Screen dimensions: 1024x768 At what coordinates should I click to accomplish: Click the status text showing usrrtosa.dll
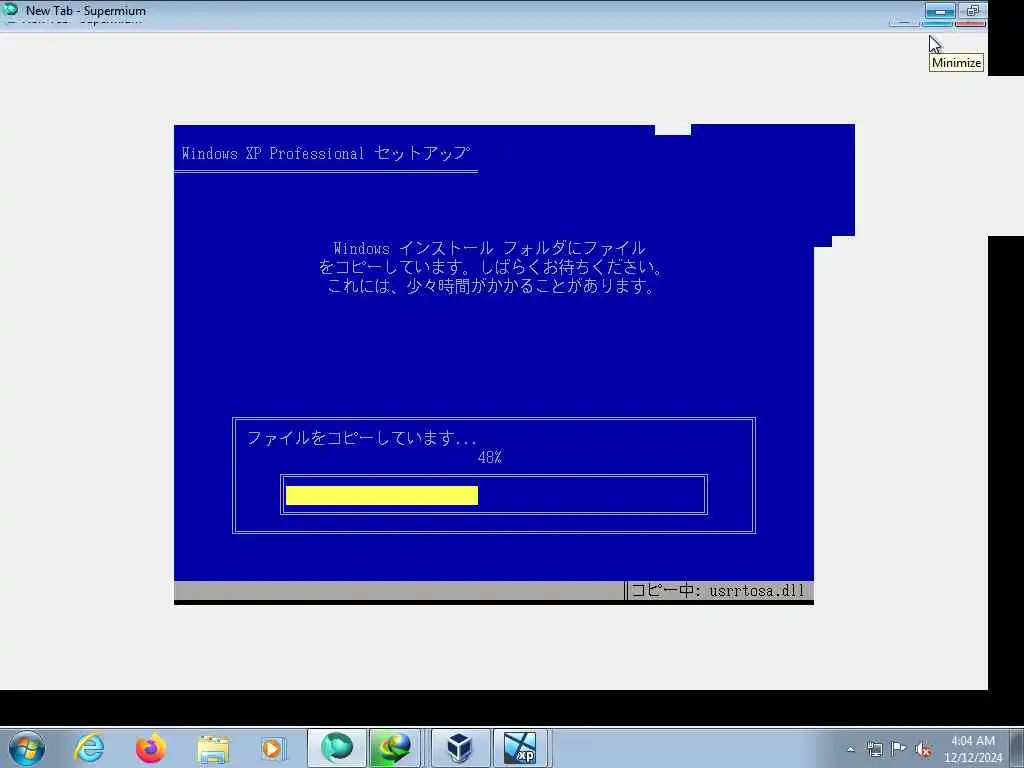pyautogui.click(x=718, y=590)
